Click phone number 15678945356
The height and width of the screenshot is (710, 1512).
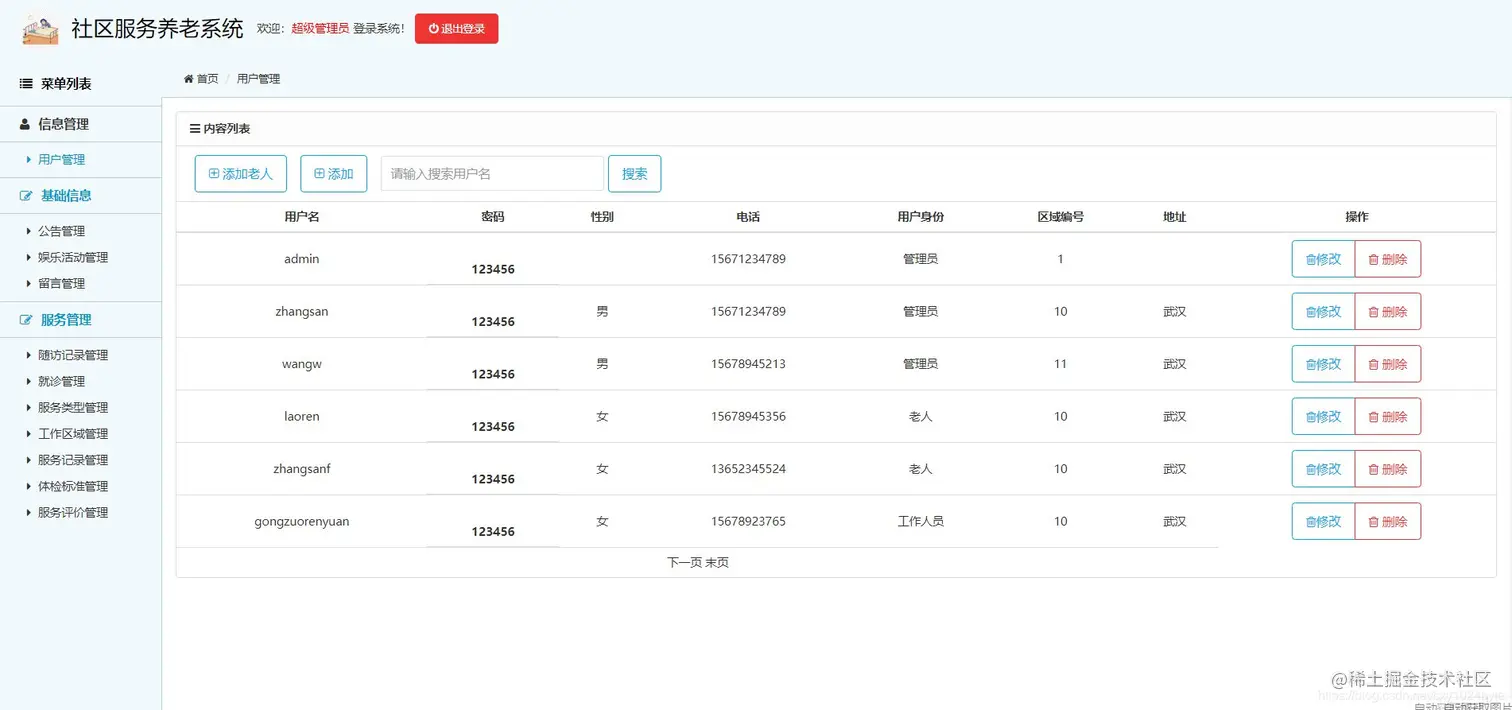point(748,416)
